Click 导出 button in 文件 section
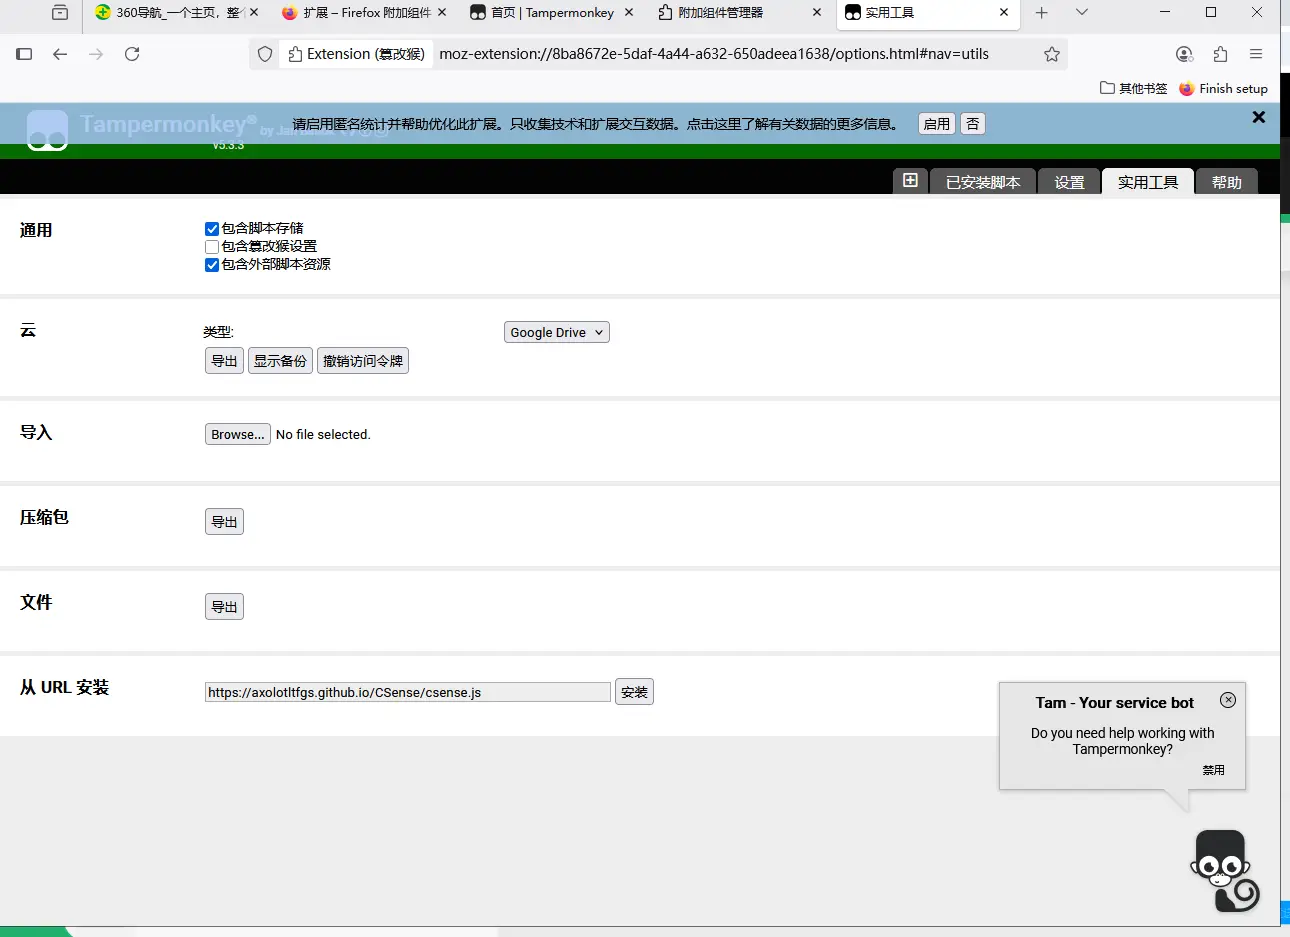Image resolution: width=1290 pixels, height=937 pixels. click(224, 607)
